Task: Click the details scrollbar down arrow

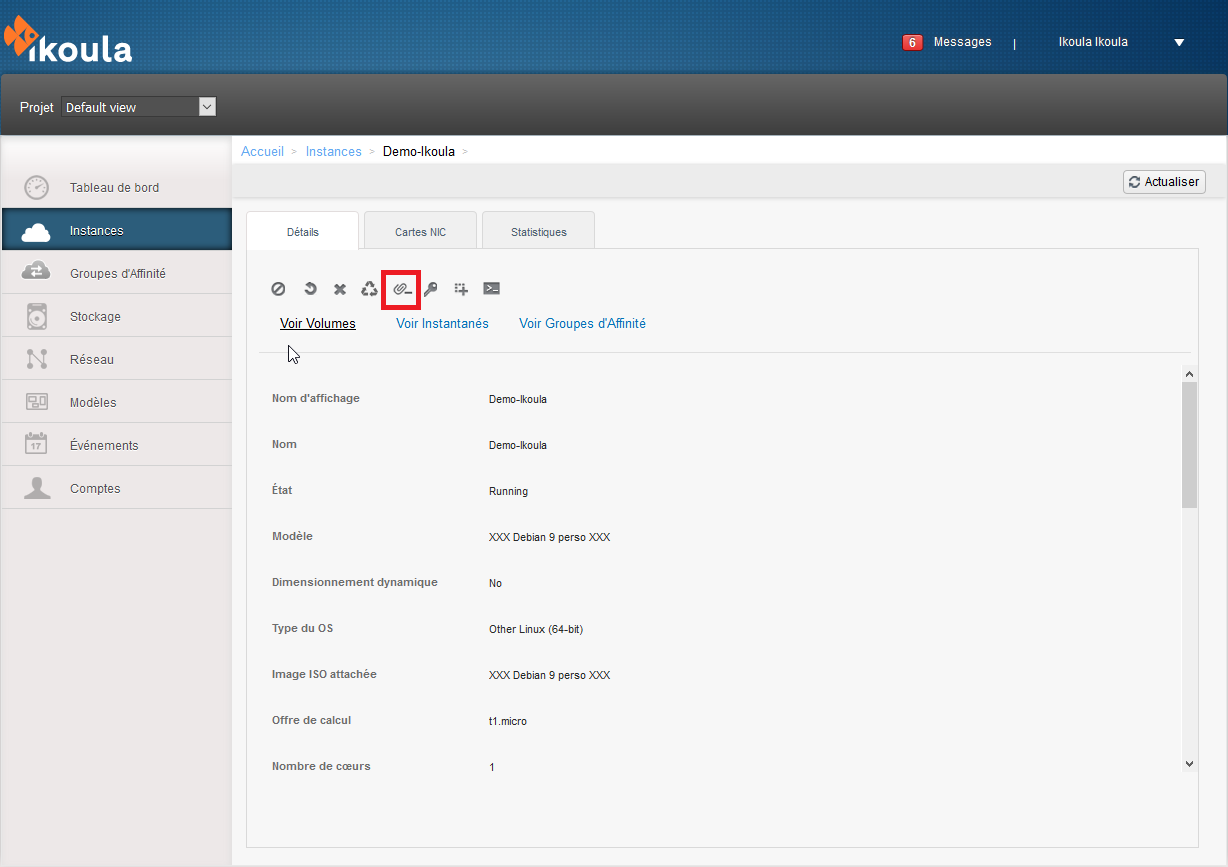Action: [1189, 763]
